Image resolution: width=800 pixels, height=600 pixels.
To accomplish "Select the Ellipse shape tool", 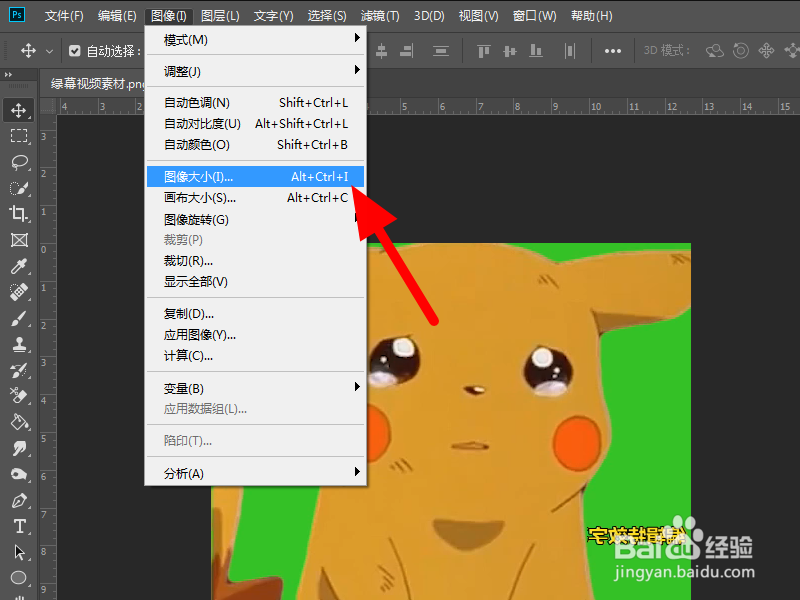I will (x=19, y=578).
